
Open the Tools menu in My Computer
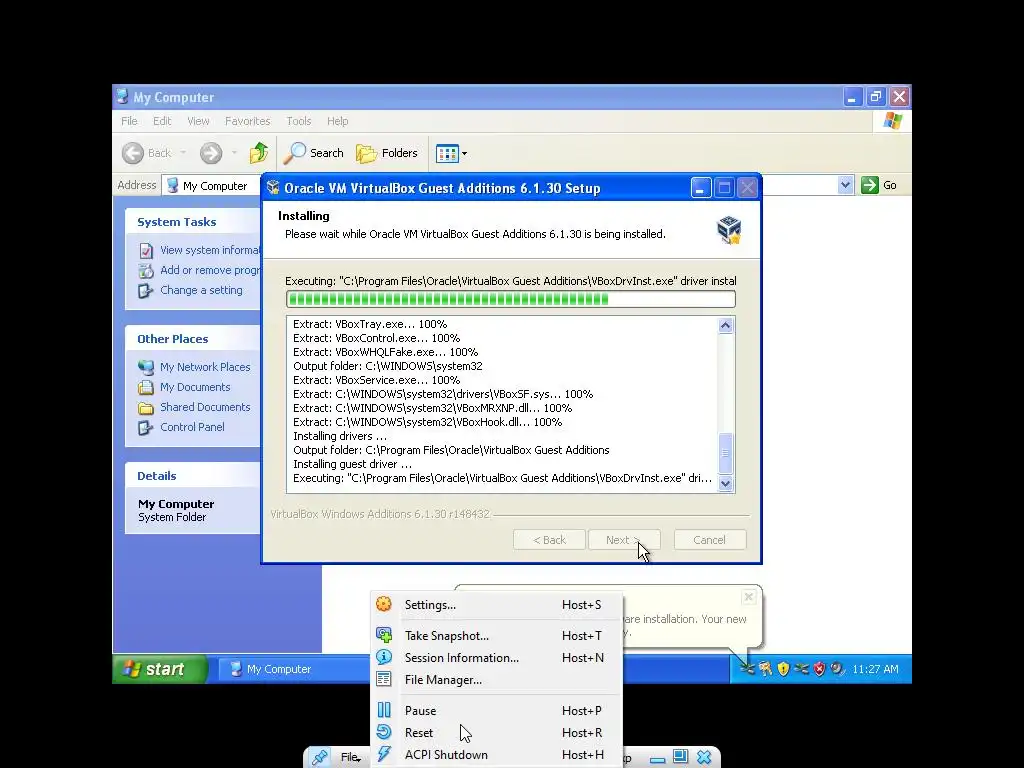point(298,121)
